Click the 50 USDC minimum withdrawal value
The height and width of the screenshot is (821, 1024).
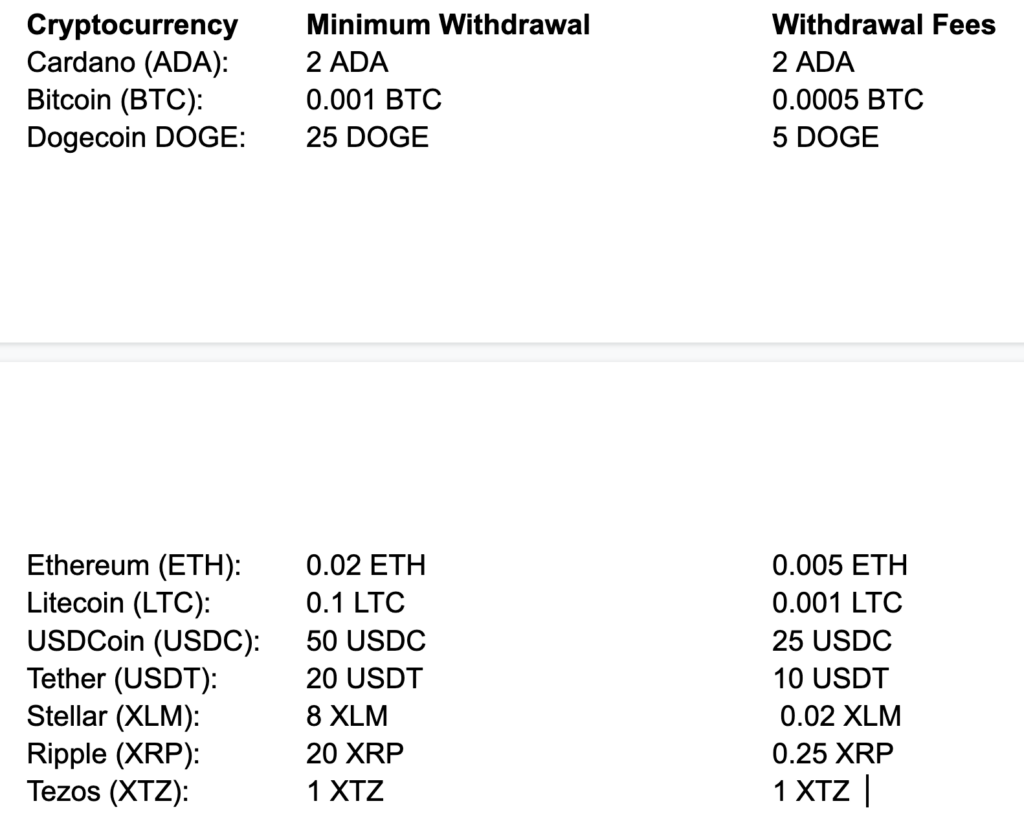(x=365, y=641)
